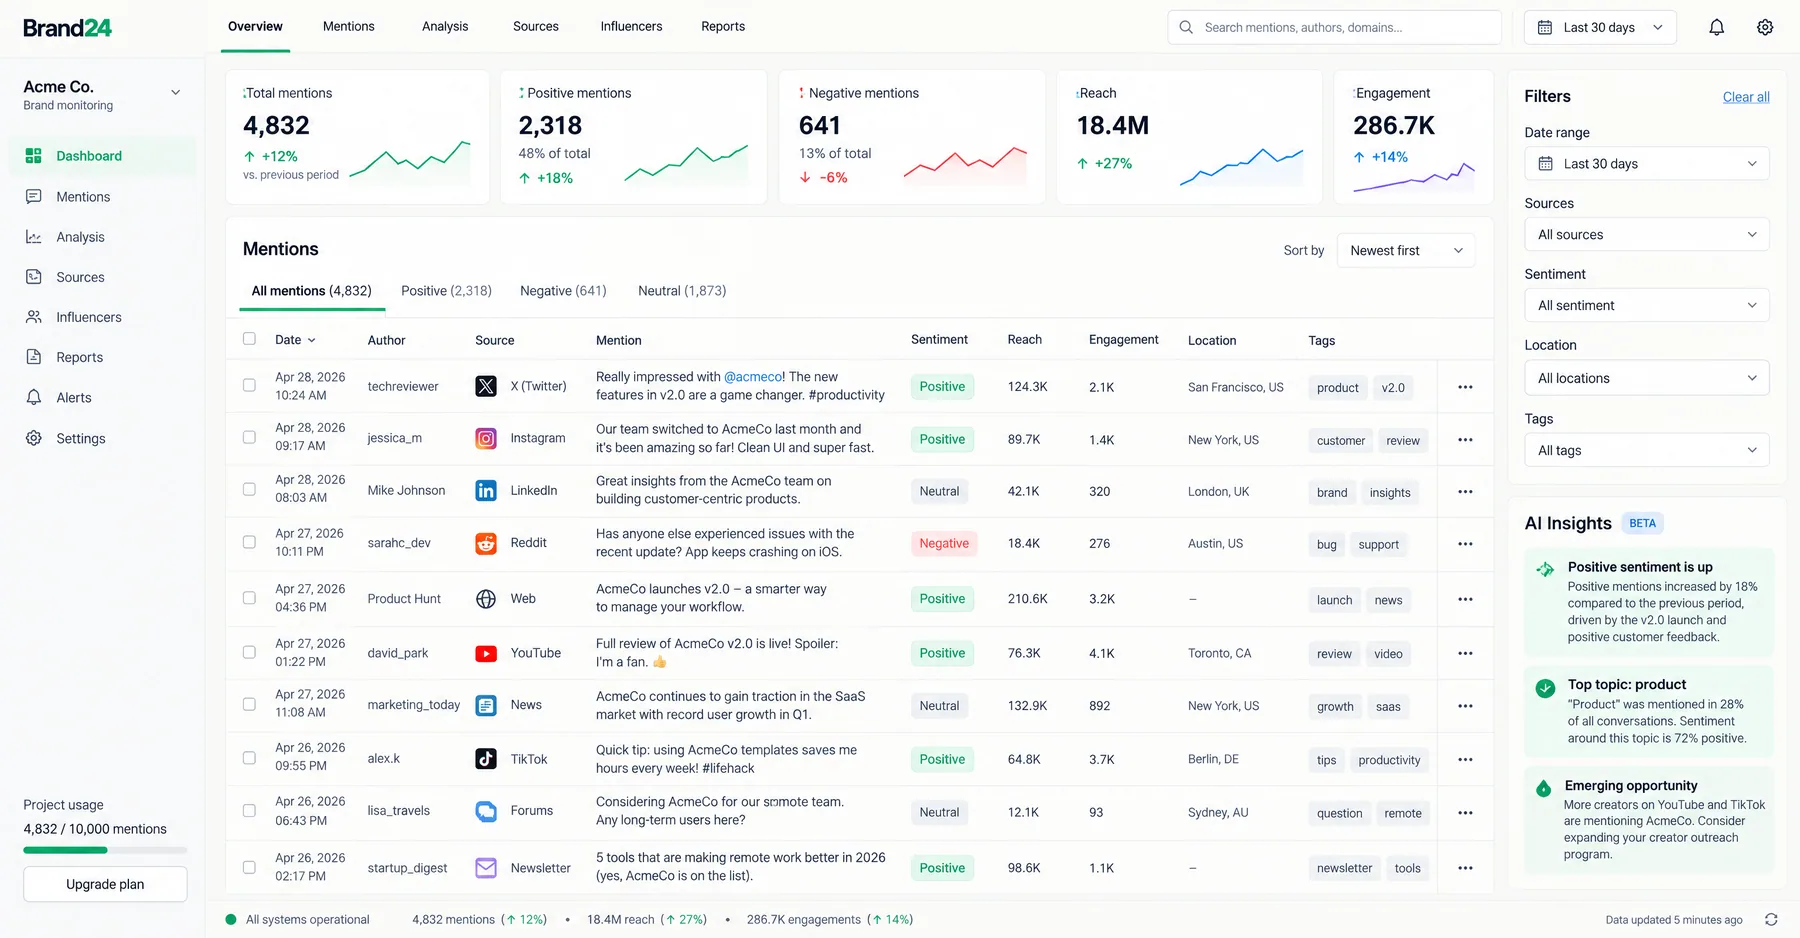1800x938 pixels.
Task: Check the Mike Johnson mention checkbox
Action: click(x=249, y=489)
